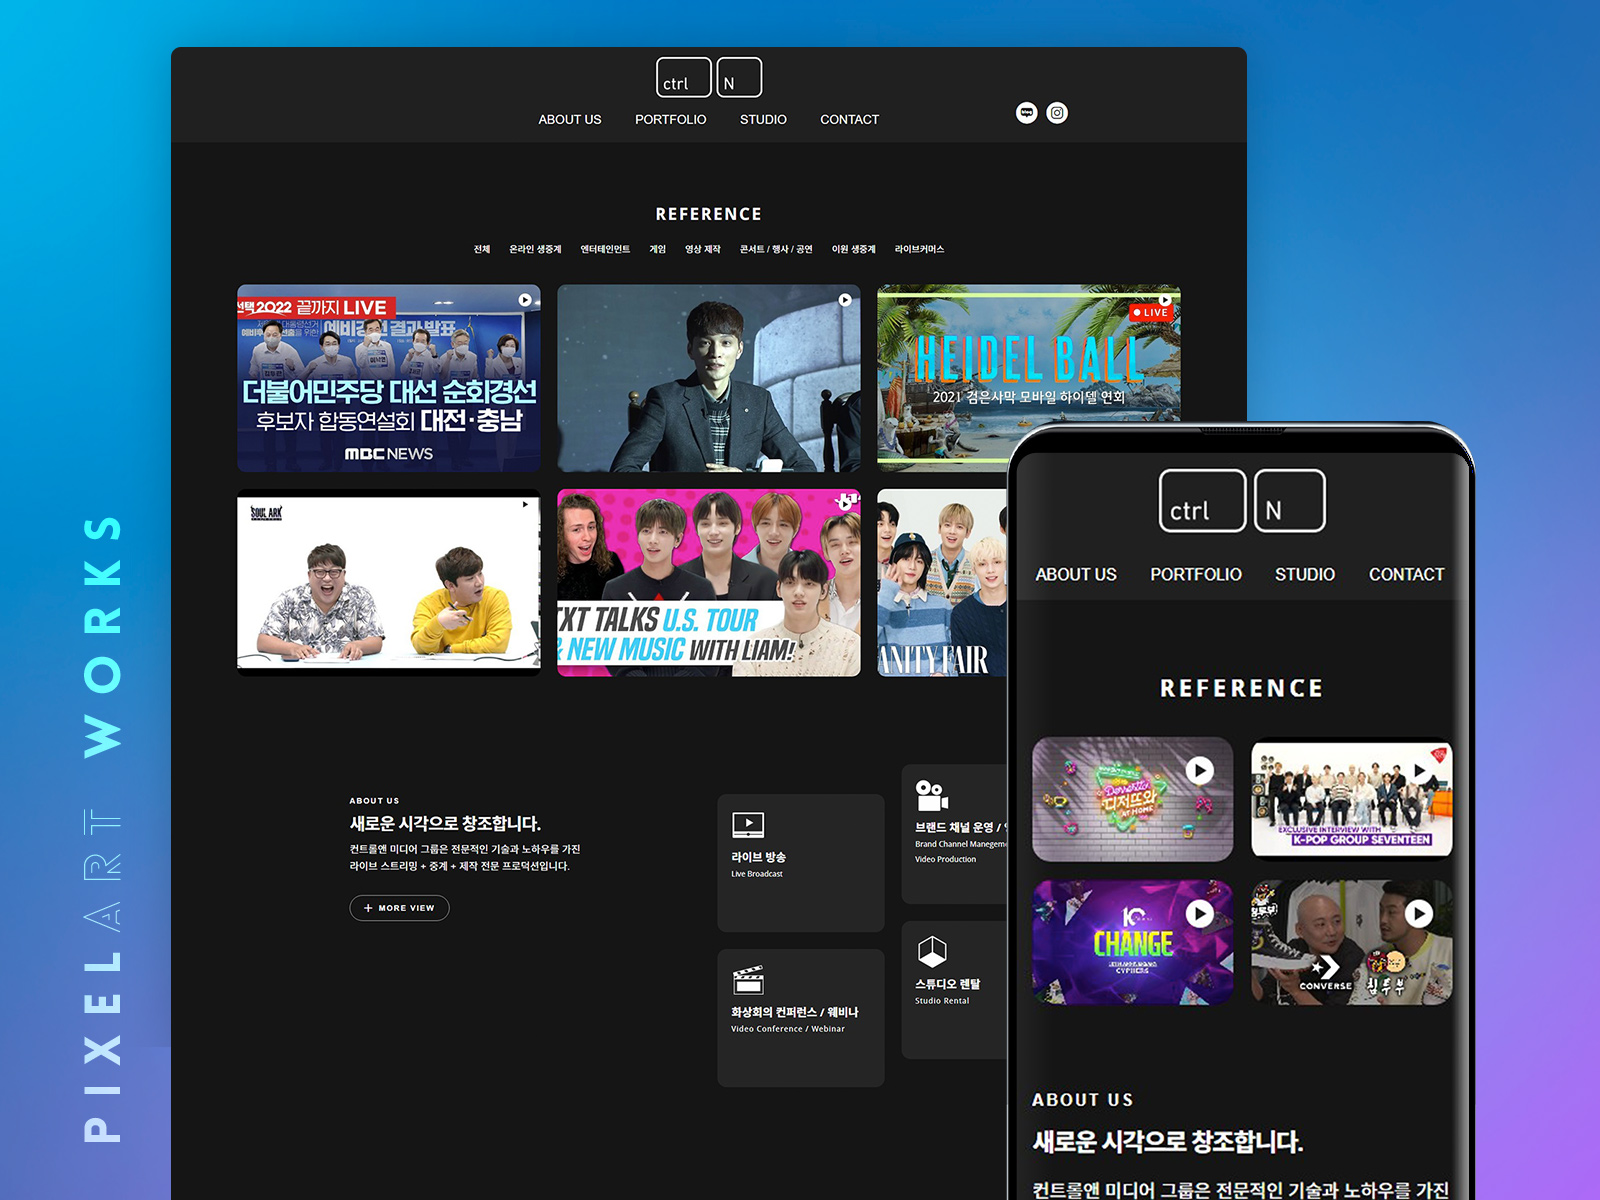Tap STUDIO in the phone navigation
The image size is (1600, 1200).
click(x=1305, y=575)
